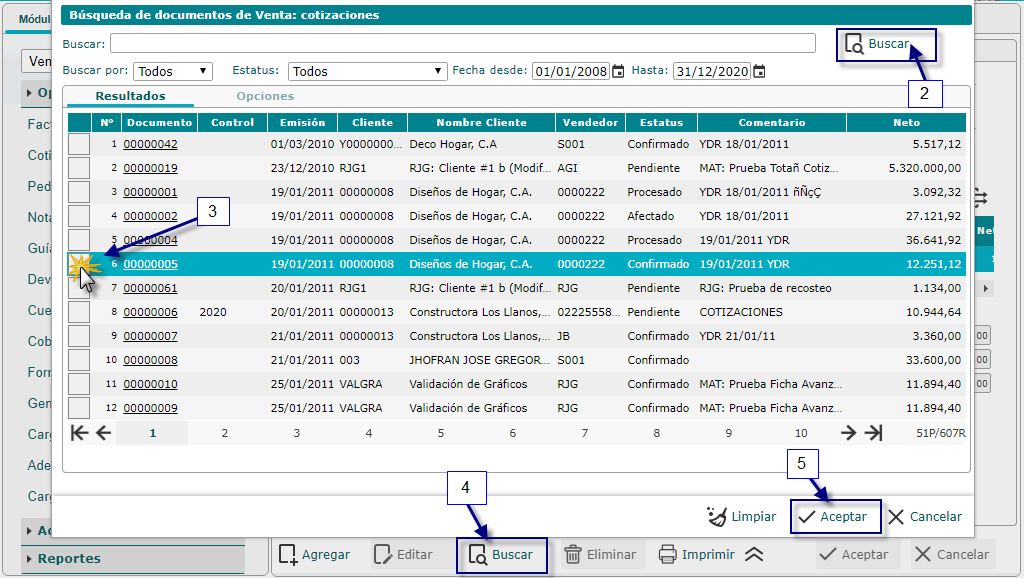Go to previous results page
This screenshot has height=578, width=1024.
click(x=103, y=433)
